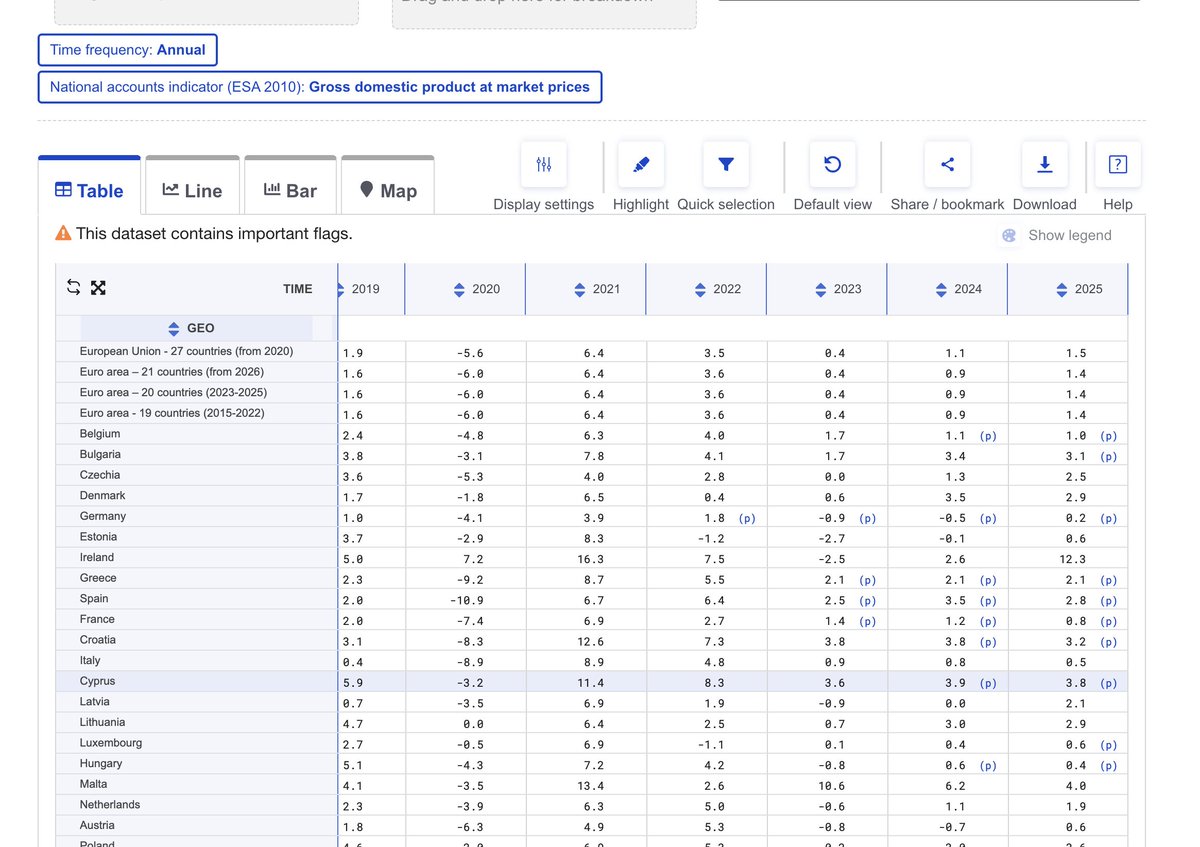Screen dimensions: 1200x847
Task: Select the European Union - 27 countries row
Action: (187, 352)
